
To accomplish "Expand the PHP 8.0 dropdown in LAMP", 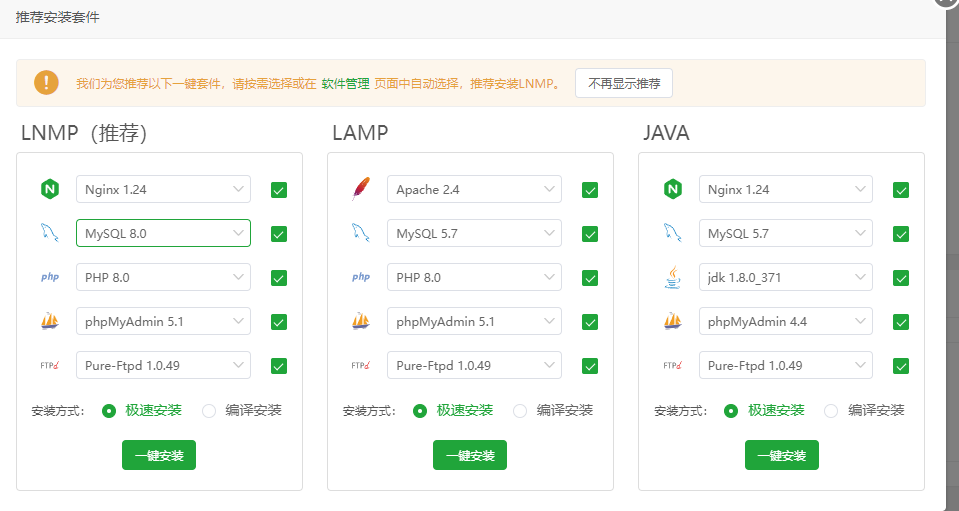I will click(474, 277).
